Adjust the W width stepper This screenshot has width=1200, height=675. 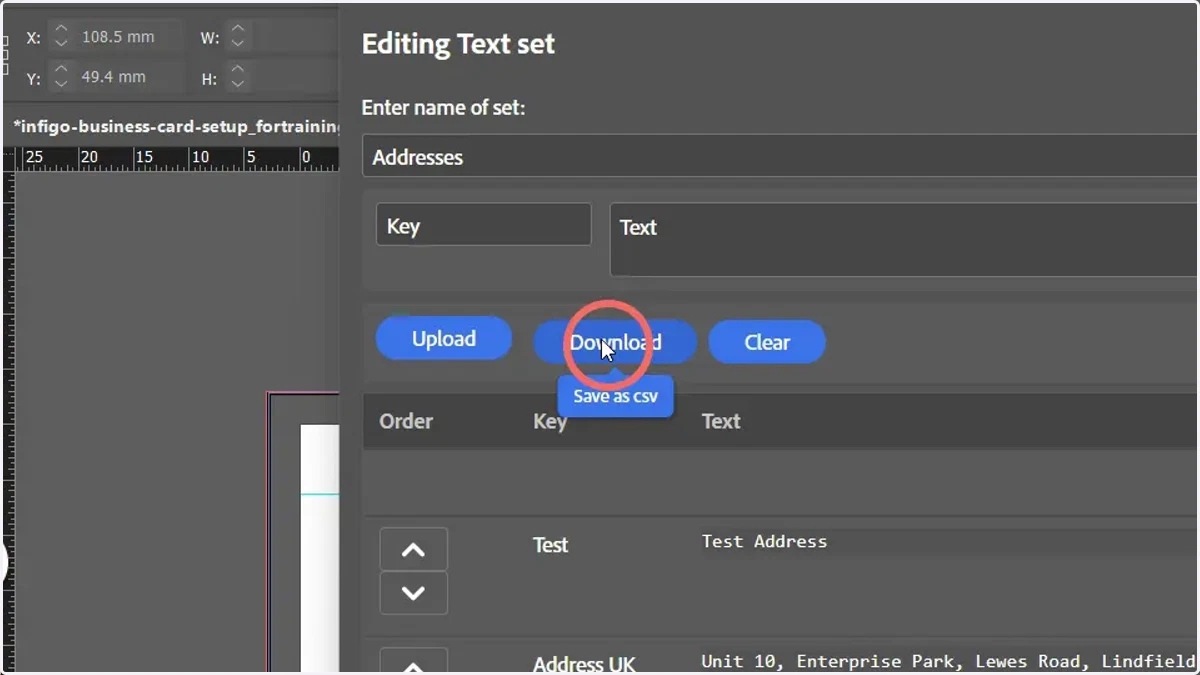tap(238, 37)
